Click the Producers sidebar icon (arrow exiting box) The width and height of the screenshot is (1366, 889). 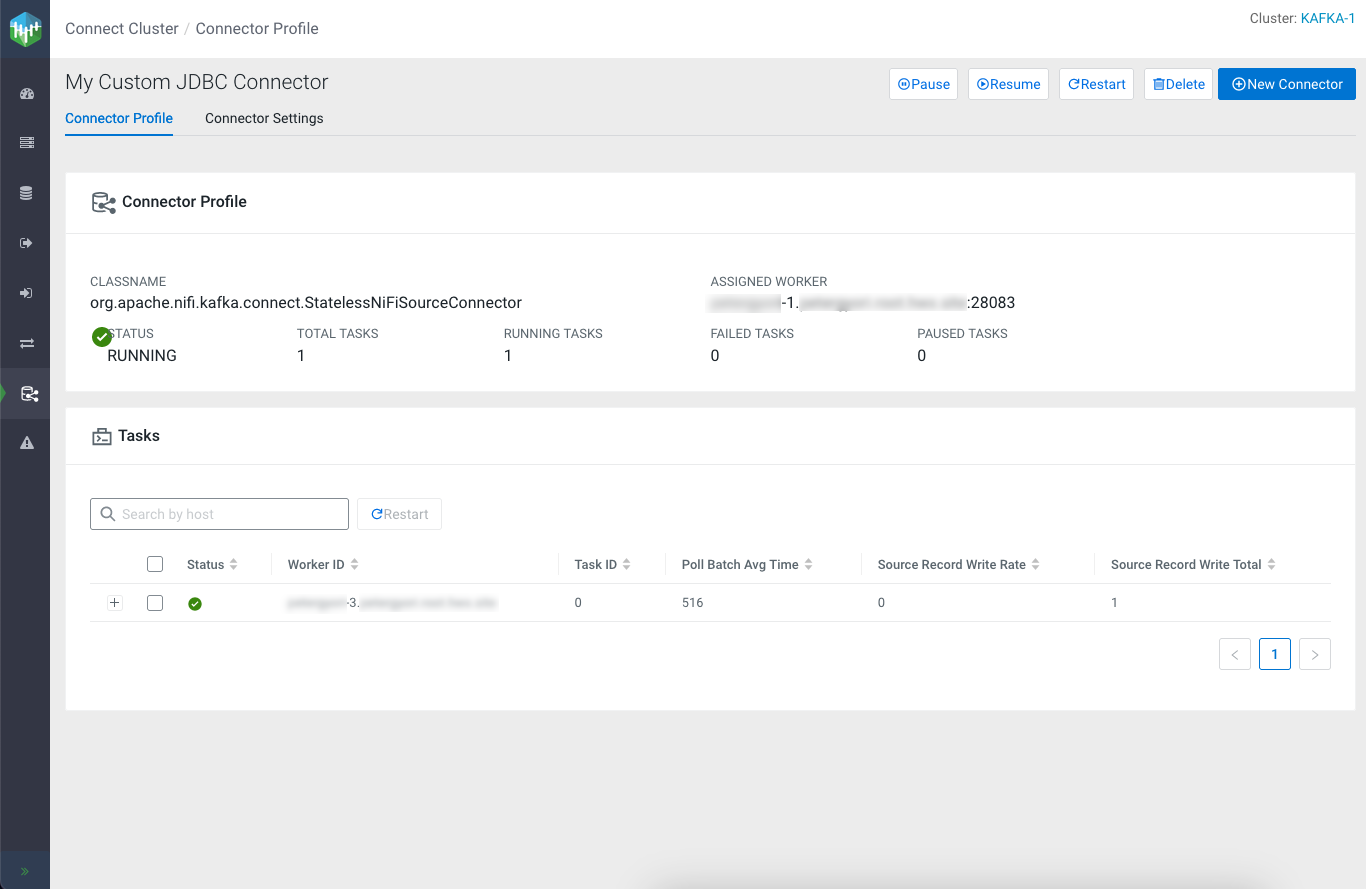pyautogui.click(x=27, y=243)
